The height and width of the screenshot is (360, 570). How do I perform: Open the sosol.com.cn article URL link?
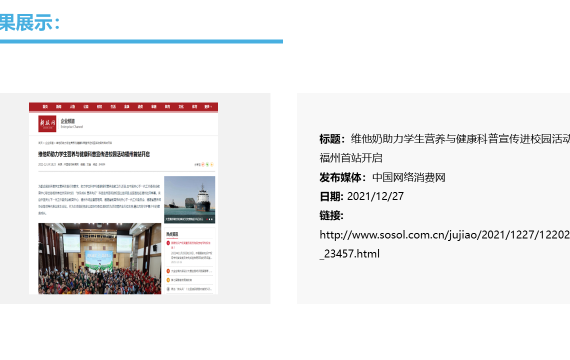[x=445, y=244]
